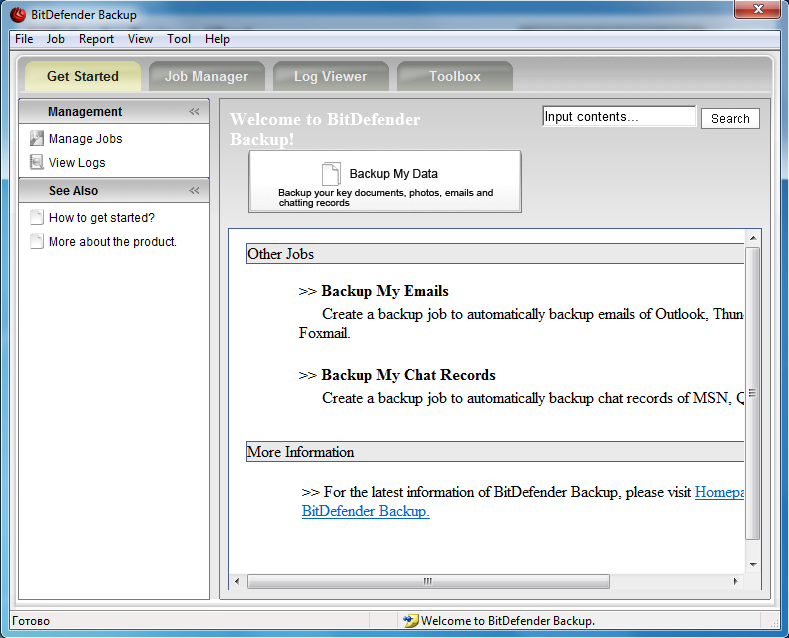Image resolution: width=789 pixels, height=638 pixels.
Task: Click the Input contents search field
Action: point(619,117)
